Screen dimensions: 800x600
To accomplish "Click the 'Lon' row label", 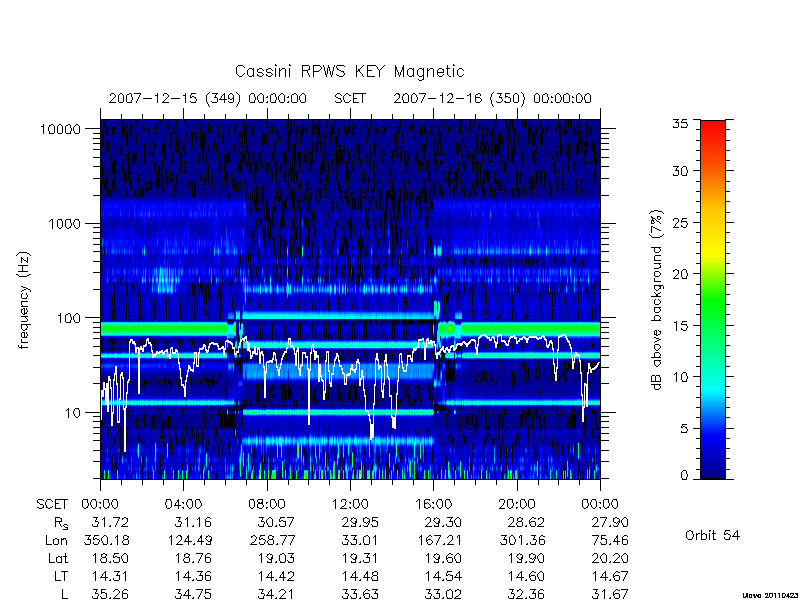I will 56,540.
